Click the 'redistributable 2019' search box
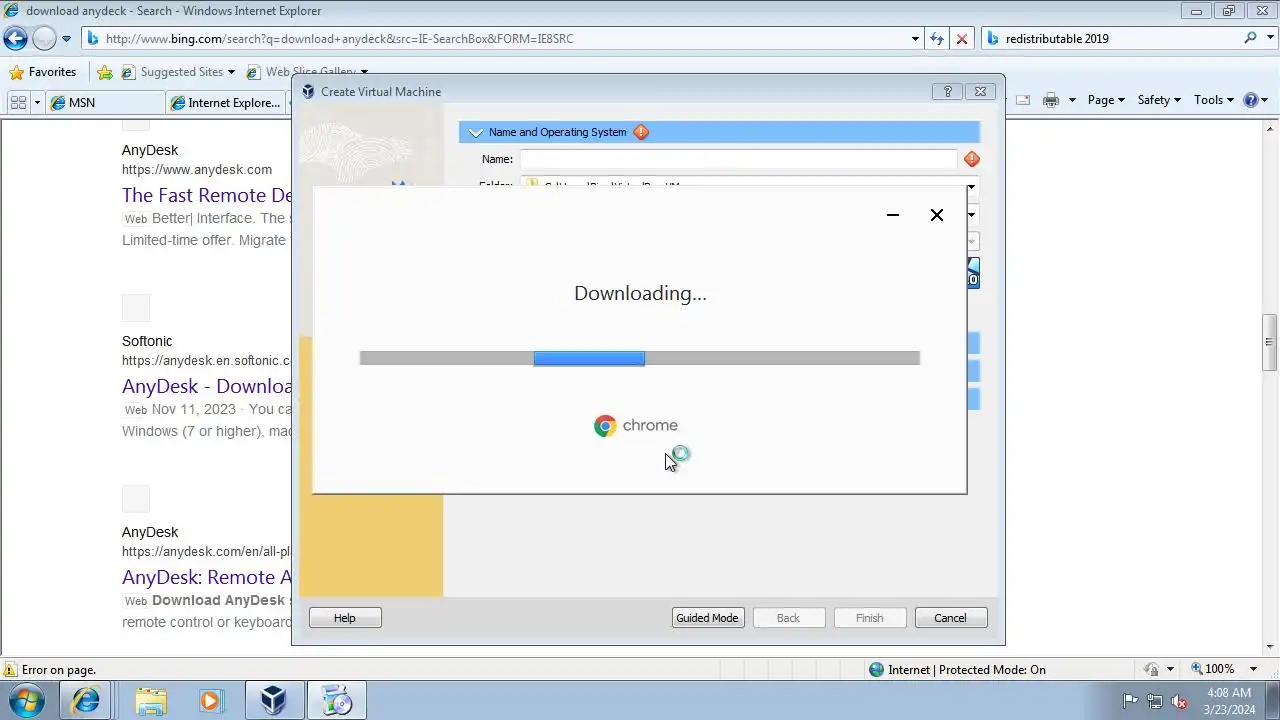1280x720 pixels. (1110, 39)
